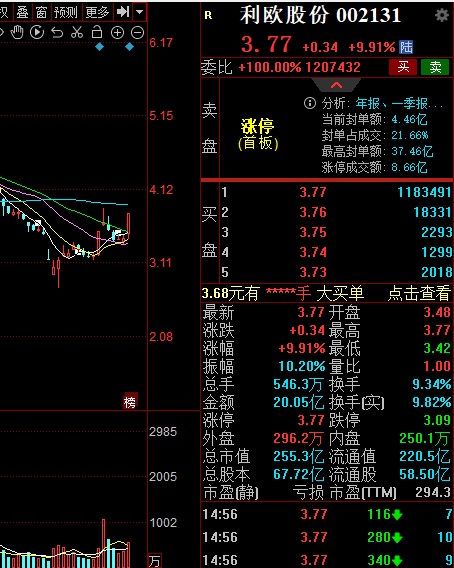Click the 当前封单额 4.46亿 value

(409, 119)
